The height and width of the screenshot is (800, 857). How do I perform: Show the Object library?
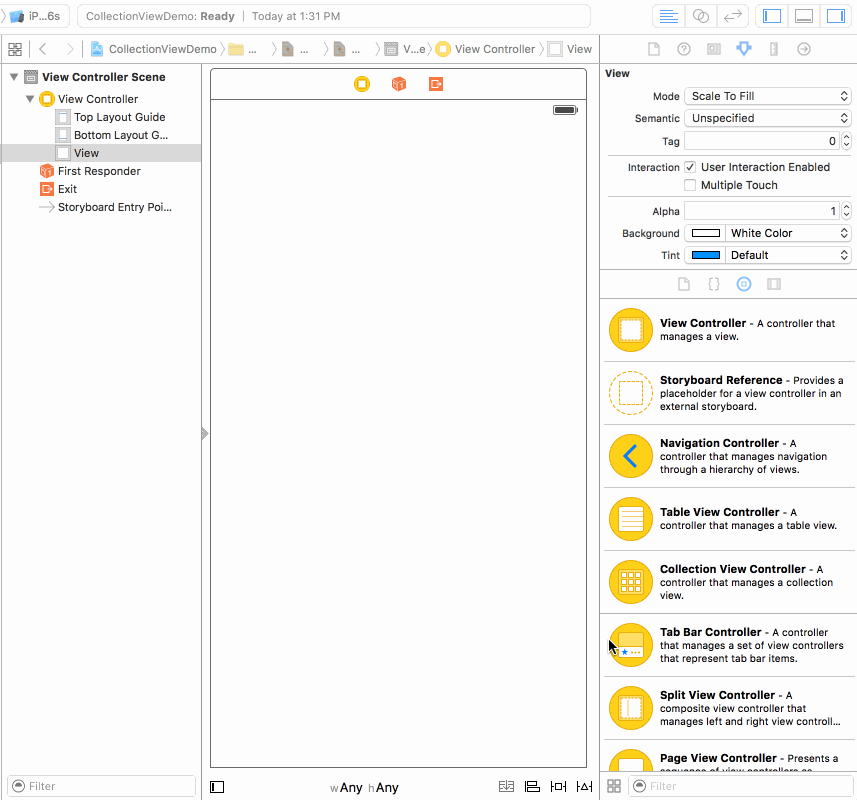(x=744, y=284)
